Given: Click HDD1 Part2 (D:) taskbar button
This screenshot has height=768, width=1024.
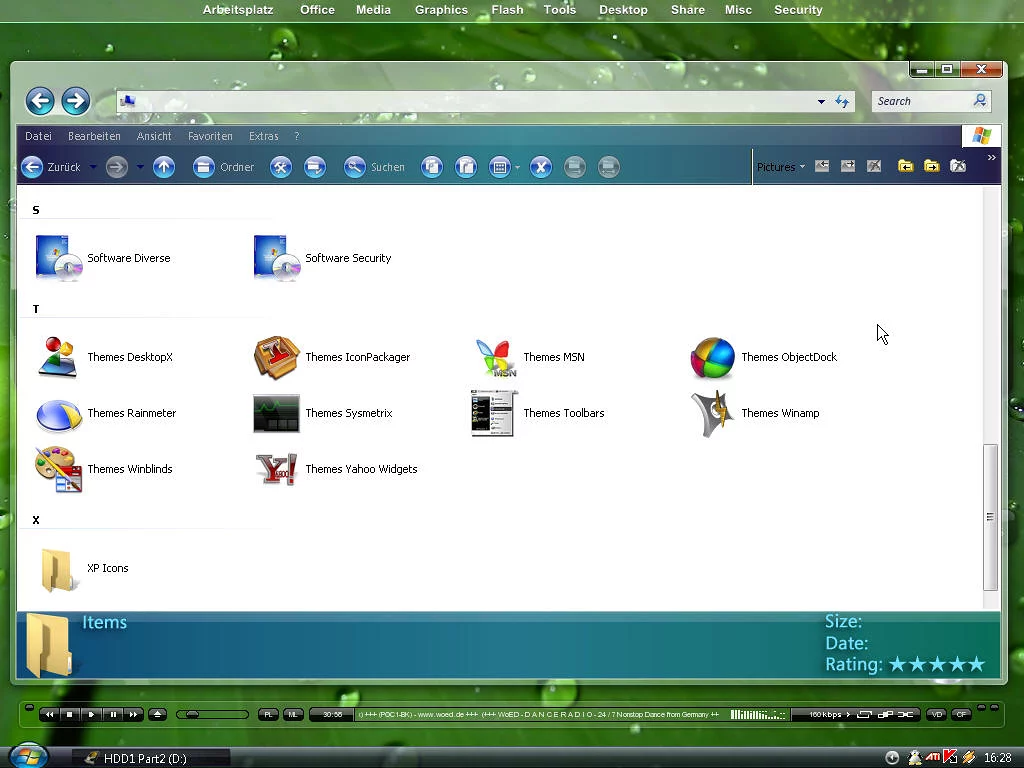Looking at the screenshot, I should tap(145, 758).
